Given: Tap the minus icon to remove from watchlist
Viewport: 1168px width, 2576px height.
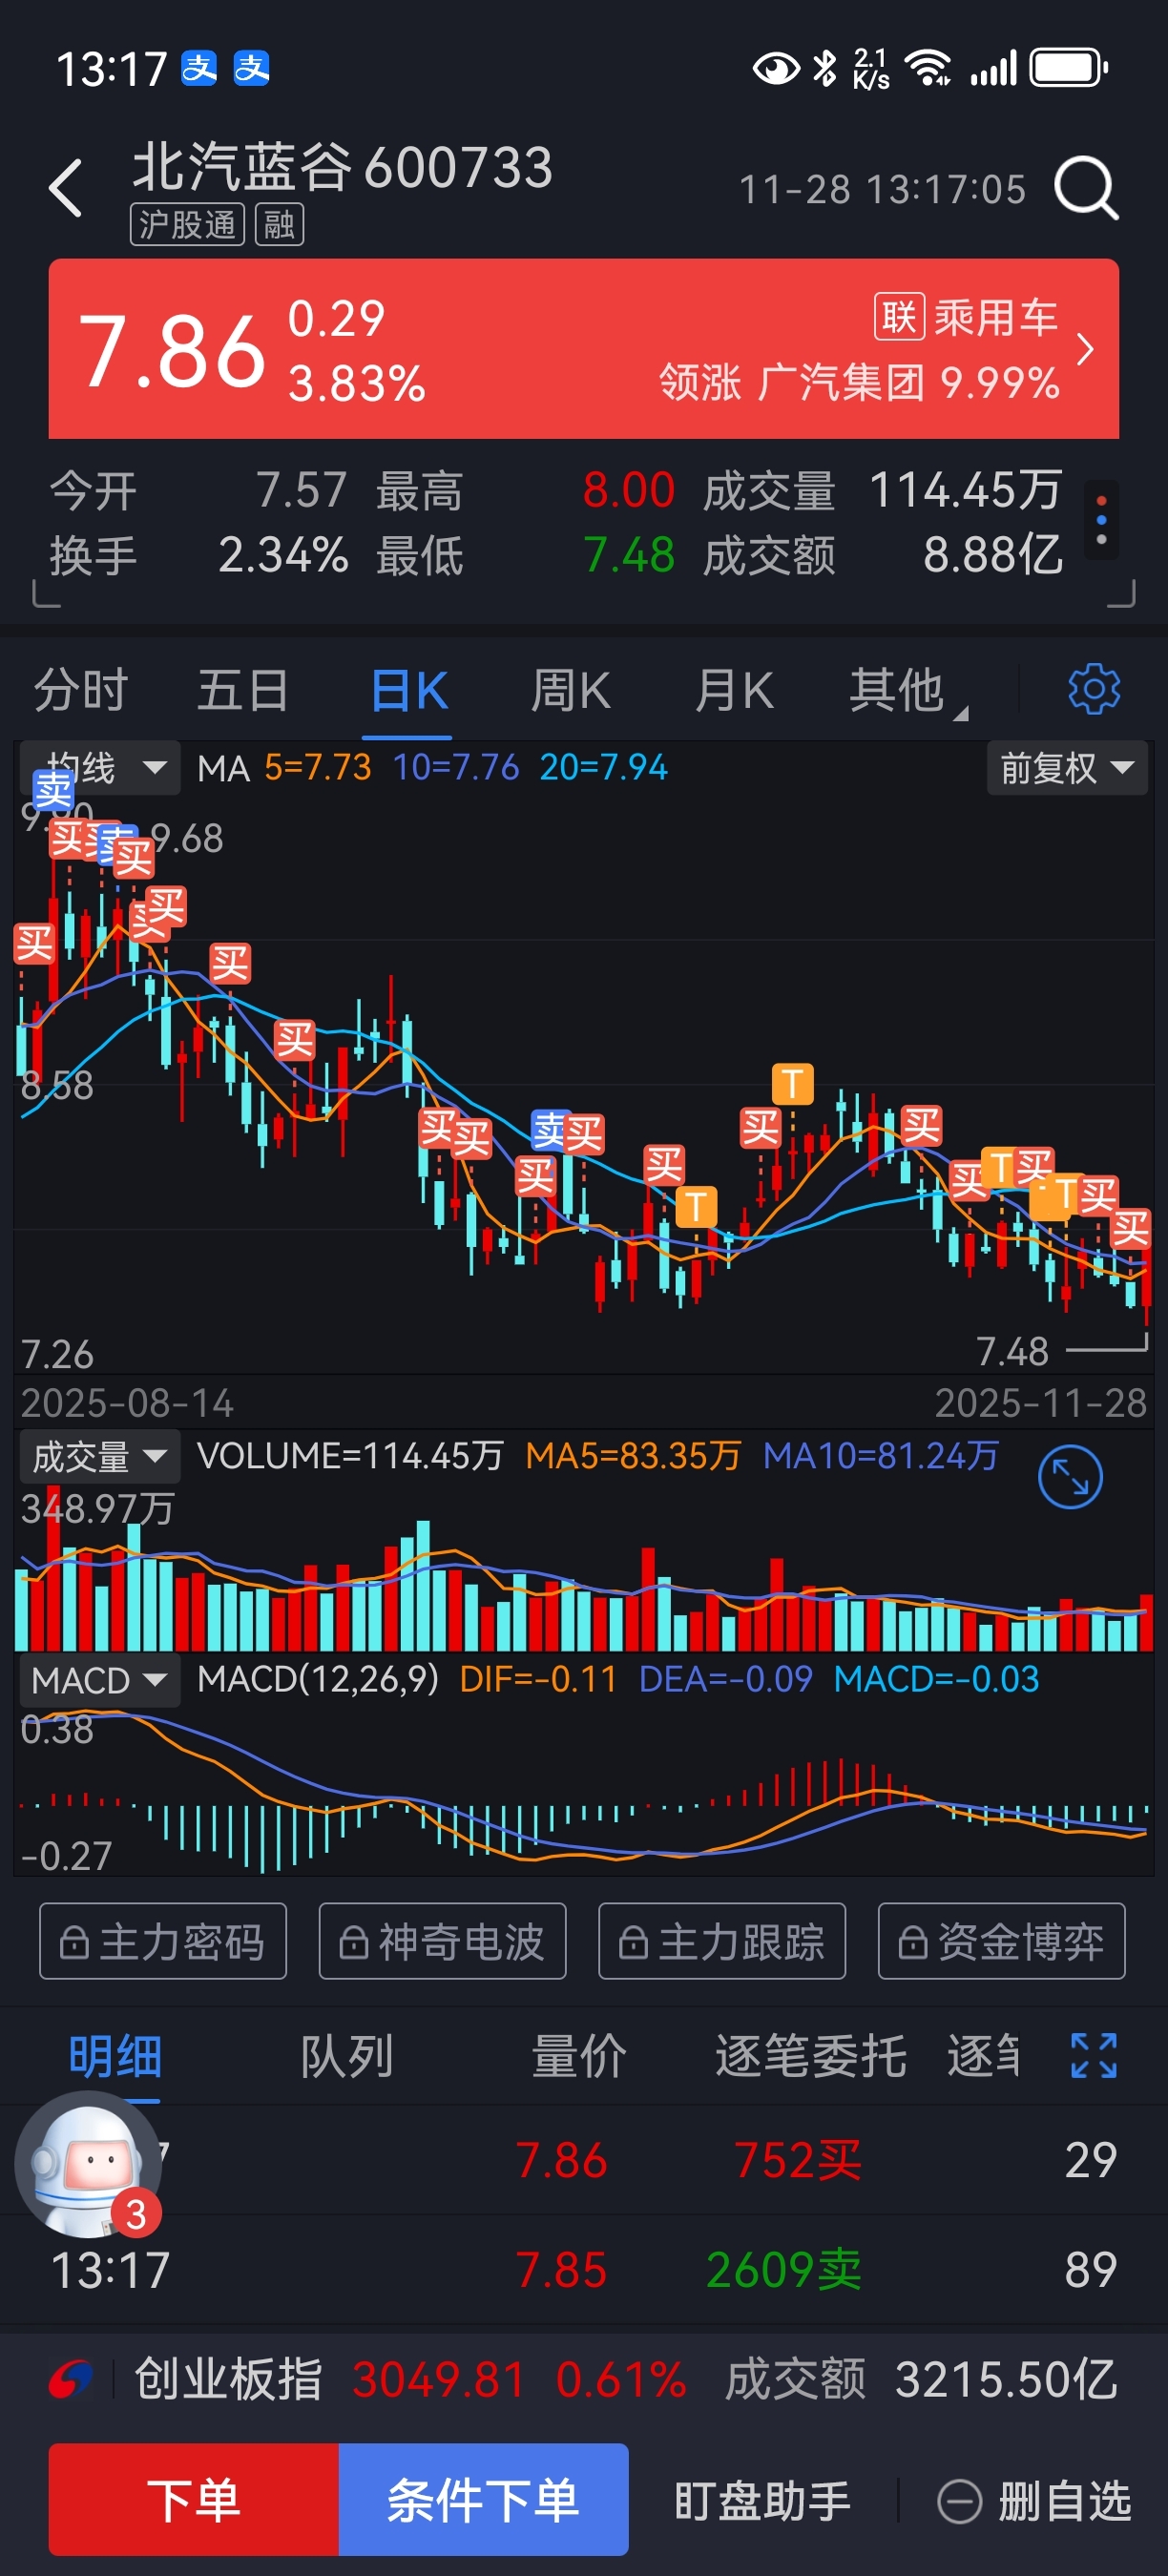Looking at the screenshot, I should pyautogui.click(x=959, y=2501).
